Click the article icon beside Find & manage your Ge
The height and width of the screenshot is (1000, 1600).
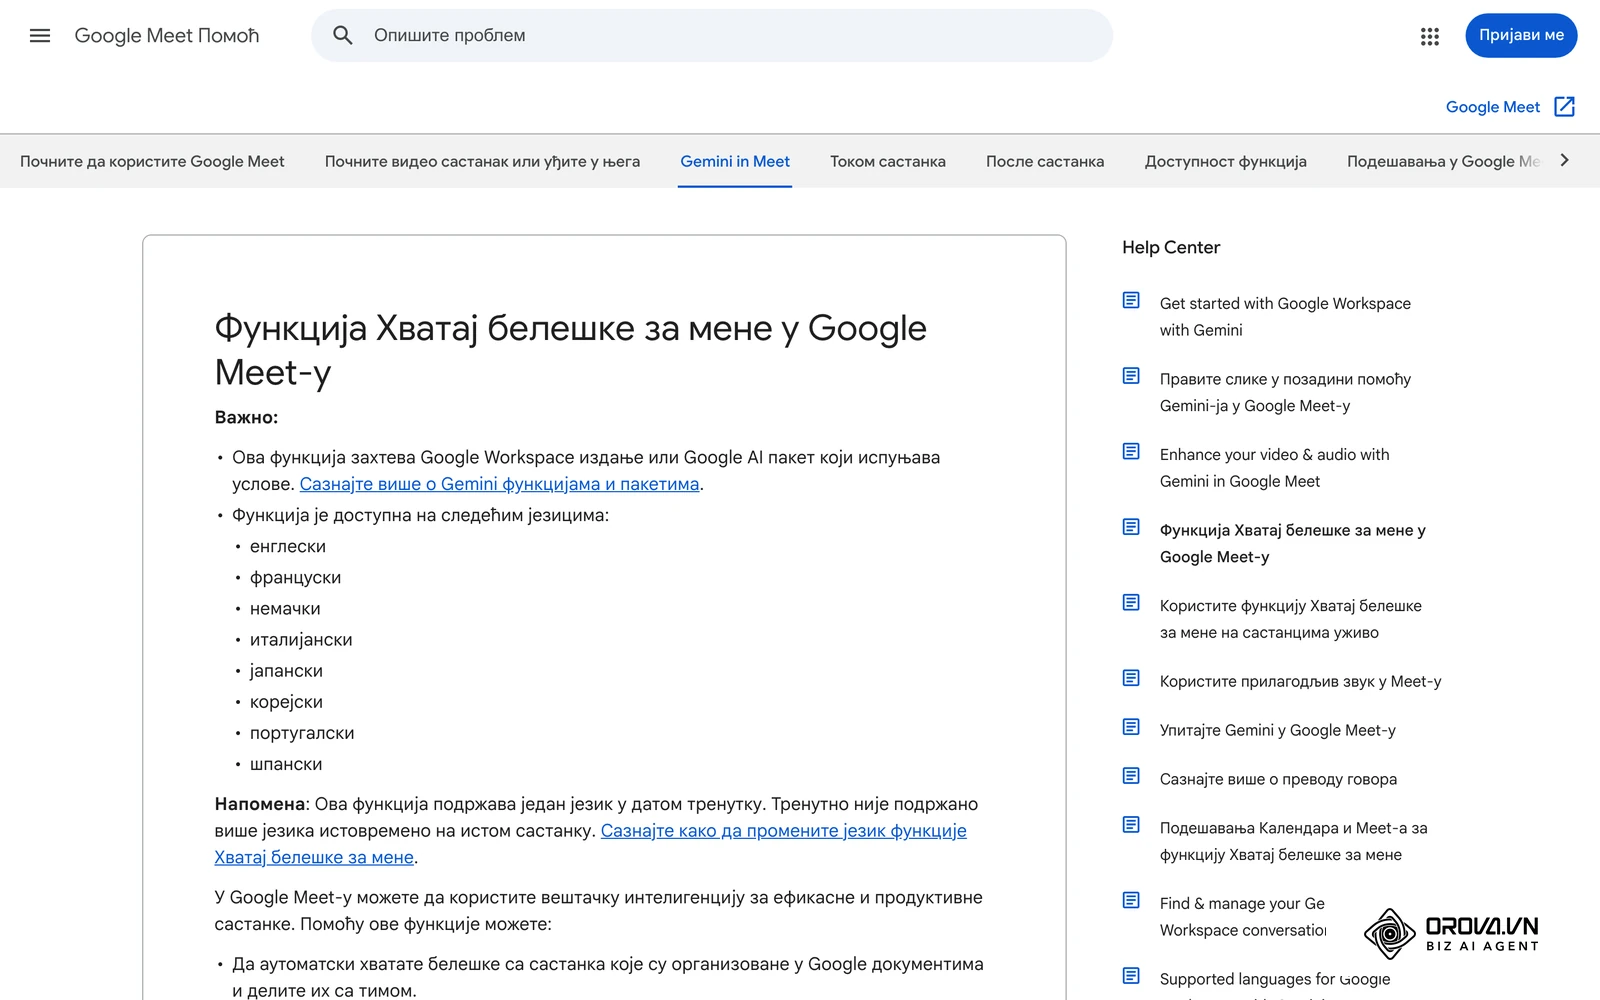pos(1131,900)
